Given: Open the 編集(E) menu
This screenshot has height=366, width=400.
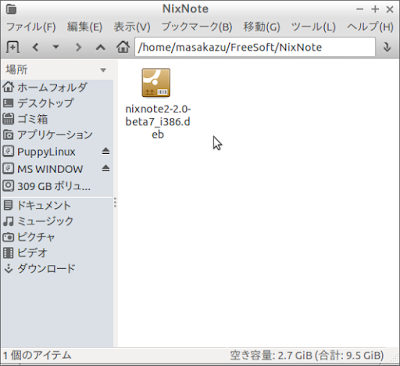Looking at the screenshot, I should pyautogui.click(x=85, y=27).
